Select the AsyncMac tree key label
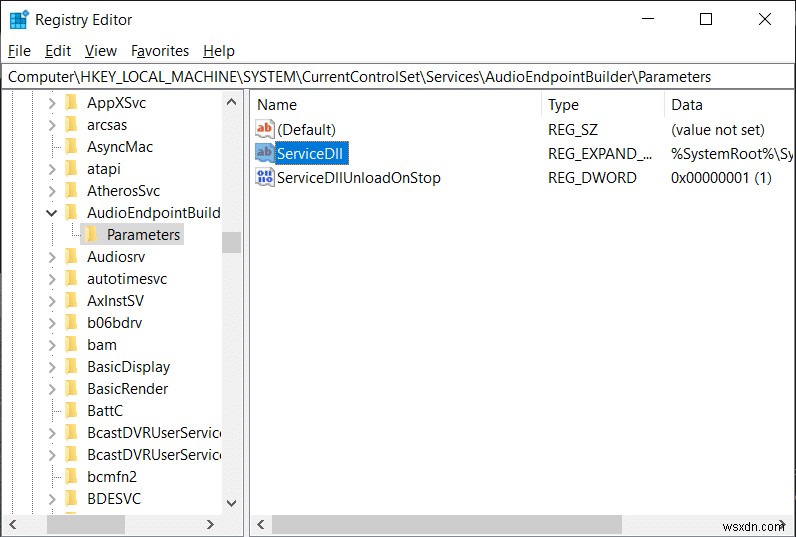 pyautogui.click(x=120, y=147)
